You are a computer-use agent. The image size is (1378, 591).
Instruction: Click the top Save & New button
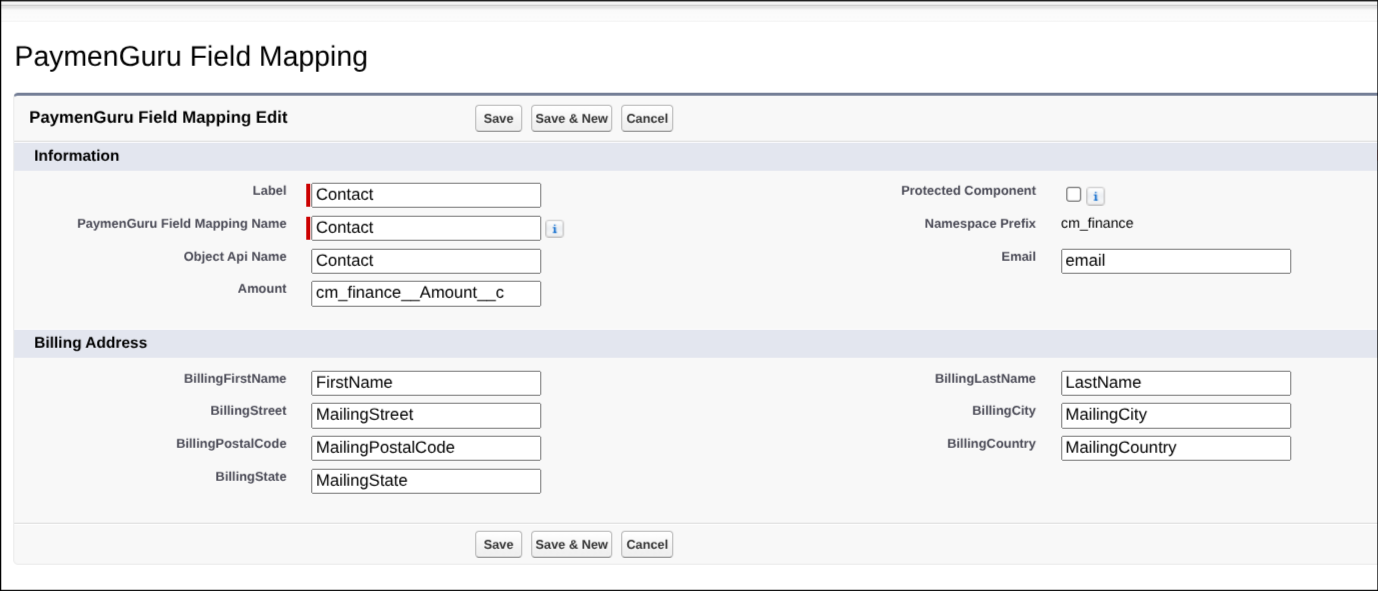click(x=571, y=118)
